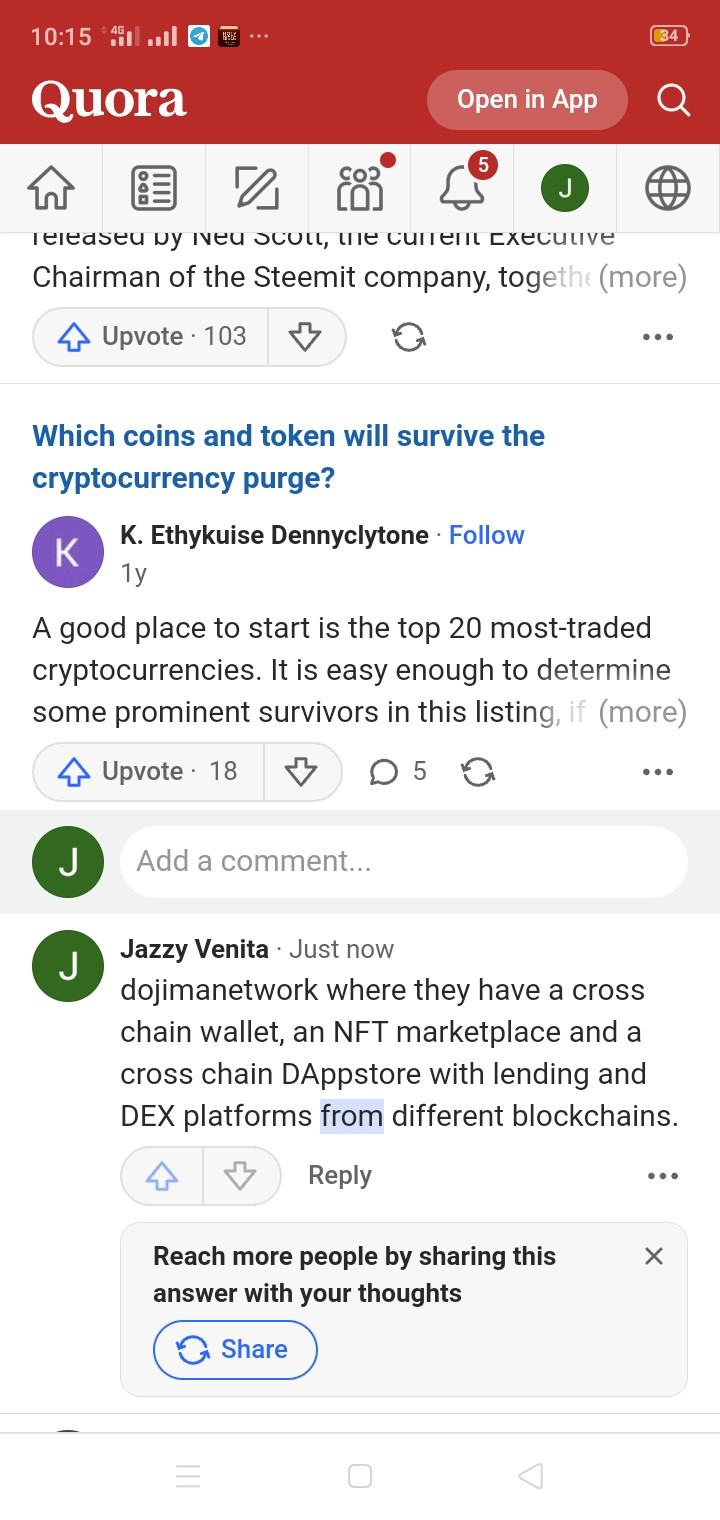Upvote the answer with 18 upvotes

tap(148, 771)
